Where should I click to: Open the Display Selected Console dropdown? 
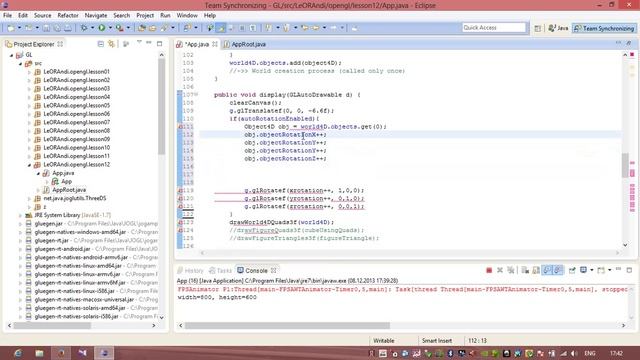pyautogui.click(x=591, y=270)
